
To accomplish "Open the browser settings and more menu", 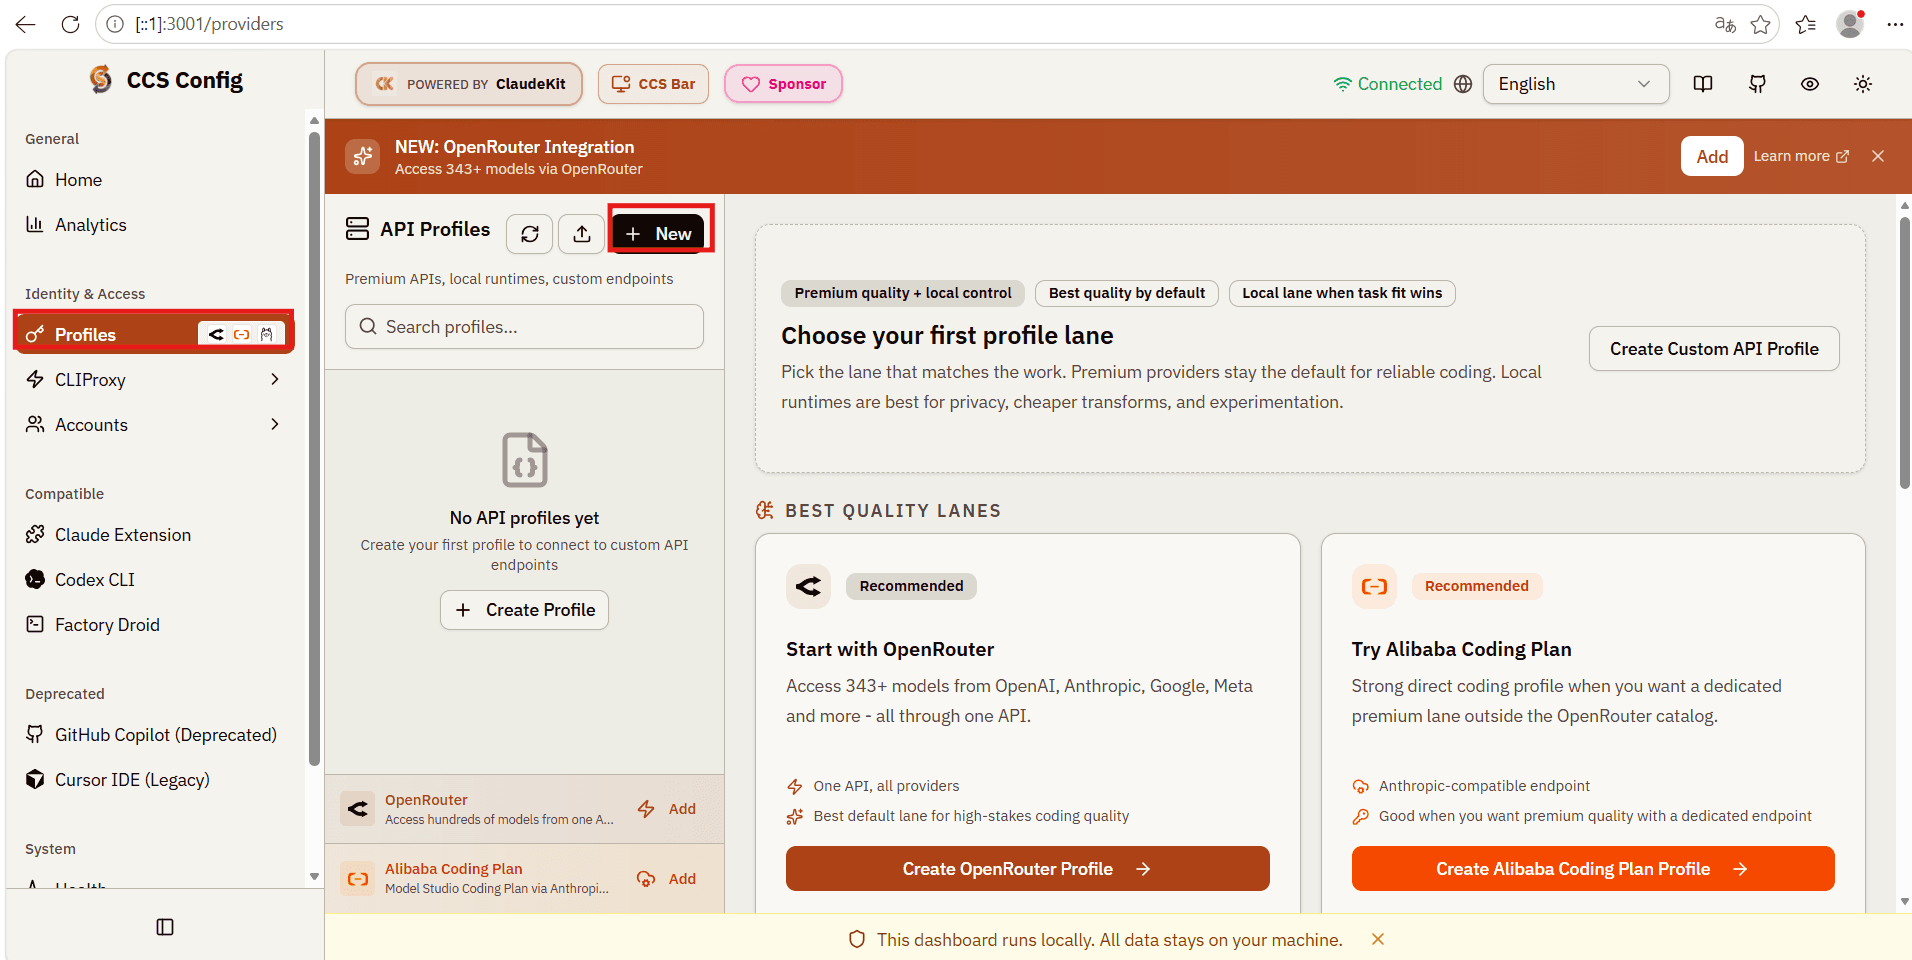I will point(1895,24).
